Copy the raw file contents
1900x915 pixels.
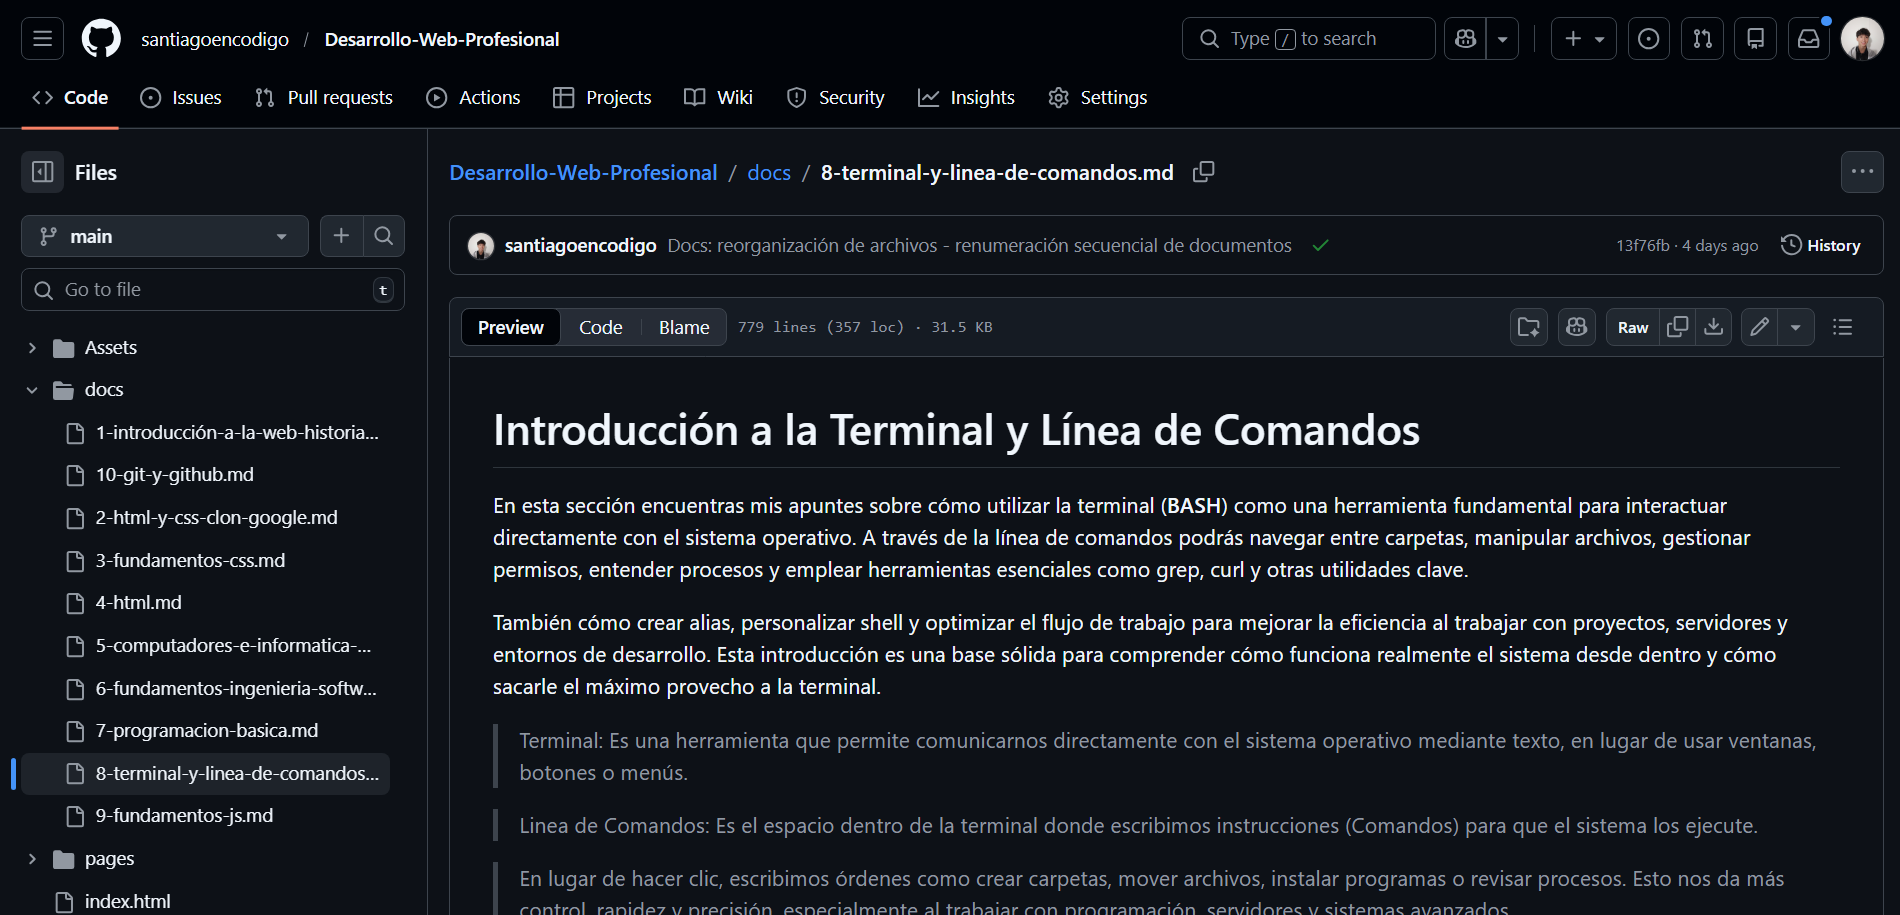click(x=1677, y=327)
